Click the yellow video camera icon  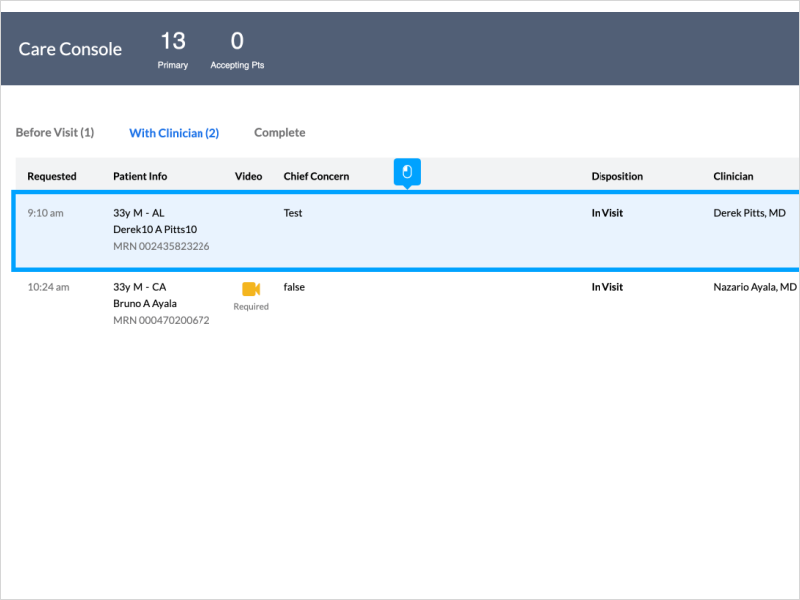(x=251, y=289)
